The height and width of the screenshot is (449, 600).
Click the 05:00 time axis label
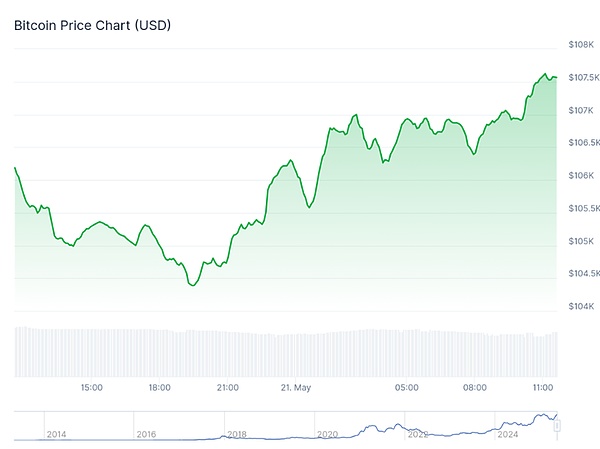[x=406, y=387]
